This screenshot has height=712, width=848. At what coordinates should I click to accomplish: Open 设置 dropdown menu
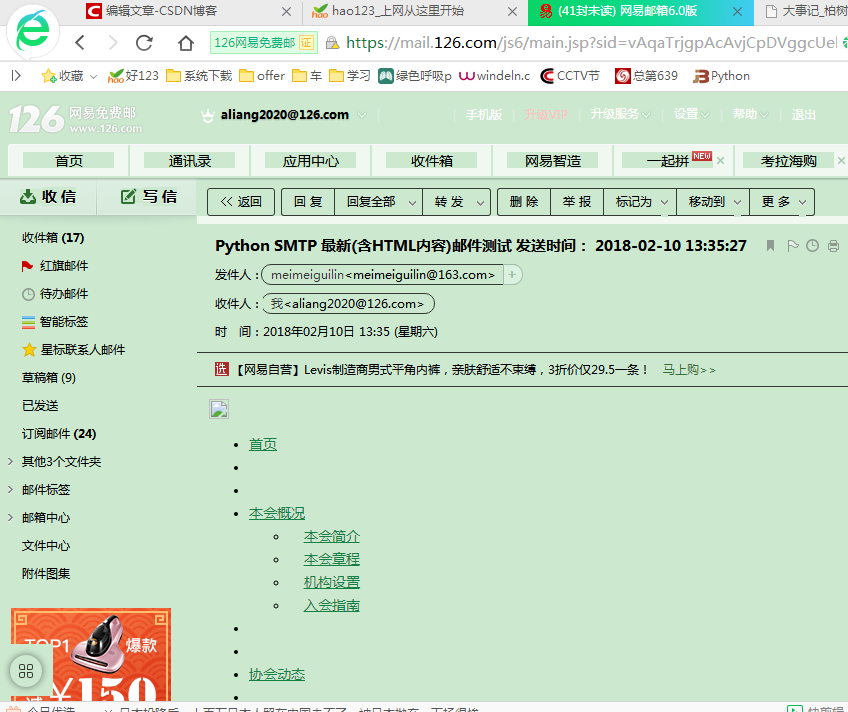[691, 115]
